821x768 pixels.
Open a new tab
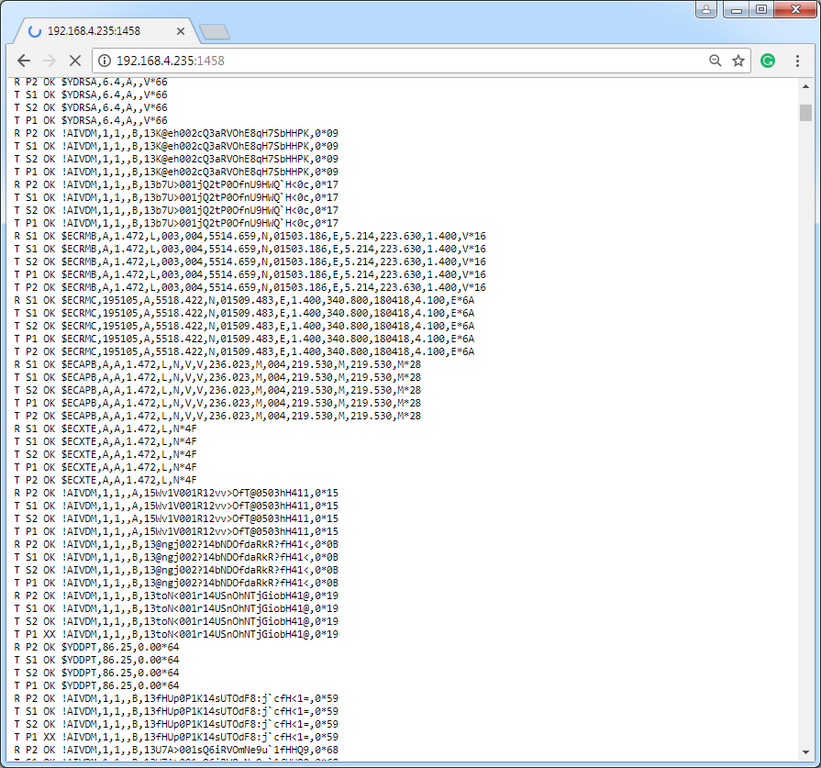[x=215, y=32]
